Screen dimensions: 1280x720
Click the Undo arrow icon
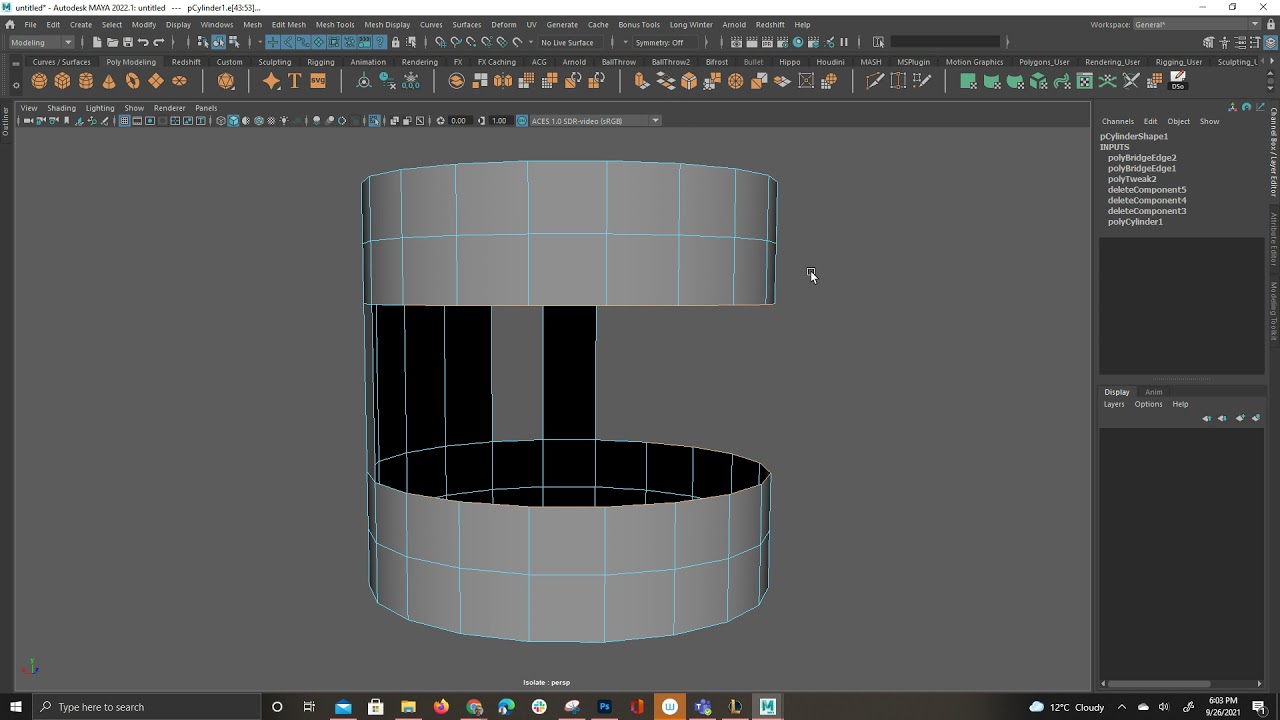[143, 42]
